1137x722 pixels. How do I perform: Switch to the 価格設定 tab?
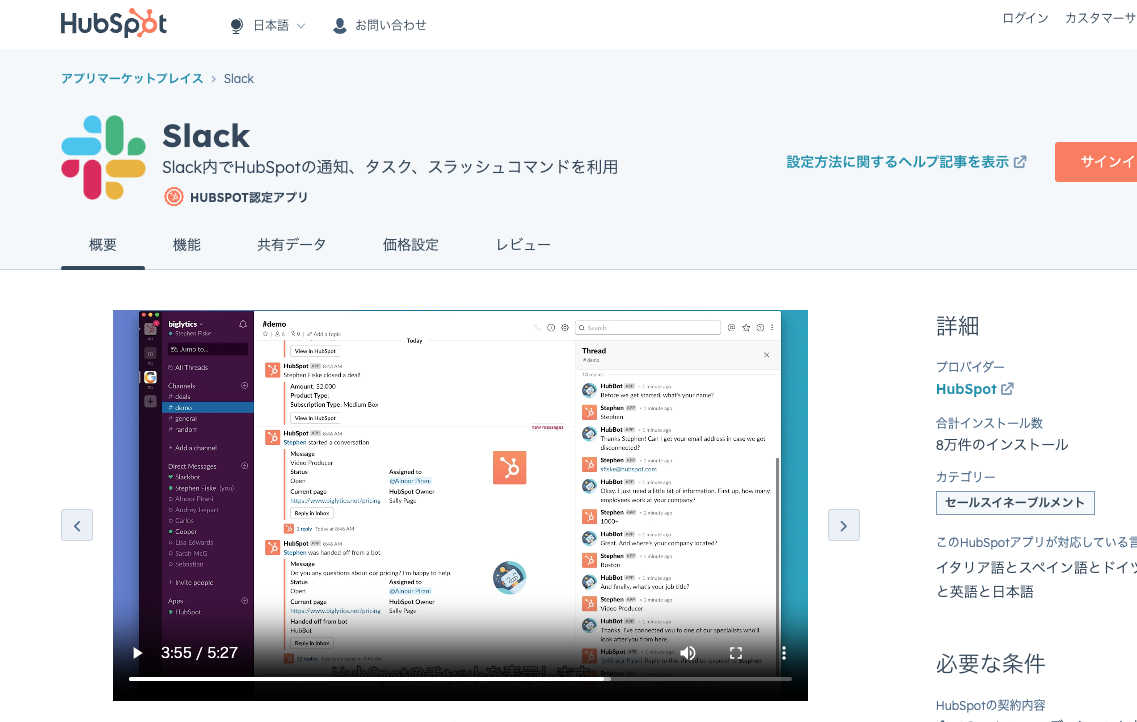[x=410, y=243]
